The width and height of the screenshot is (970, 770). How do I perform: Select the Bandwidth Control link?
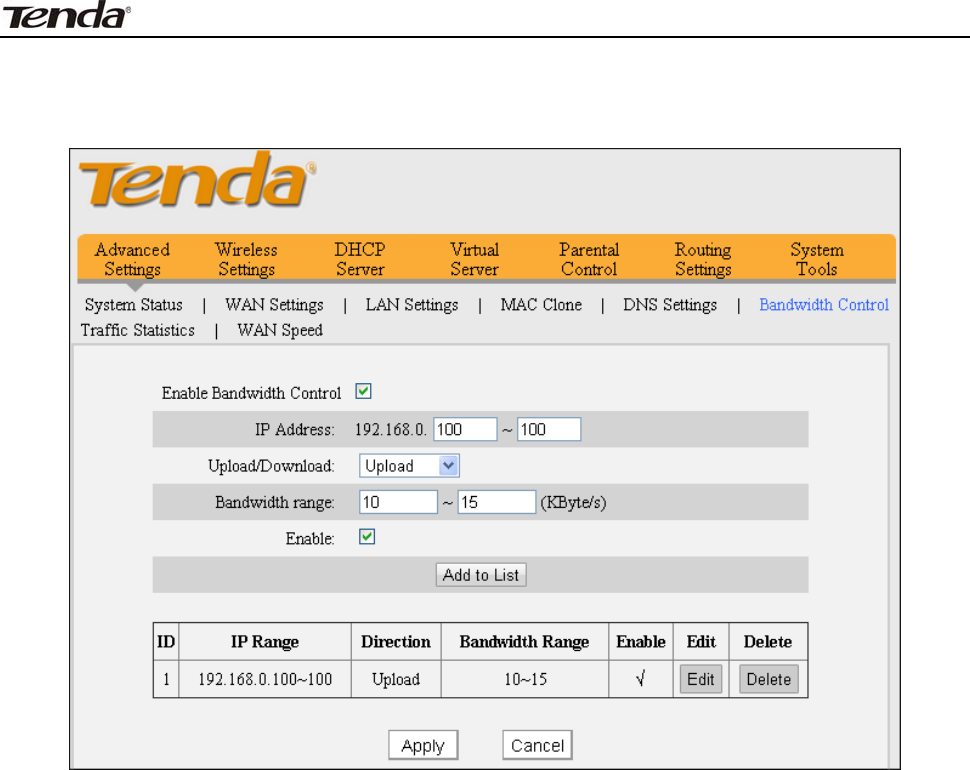[x=824, y=305]
